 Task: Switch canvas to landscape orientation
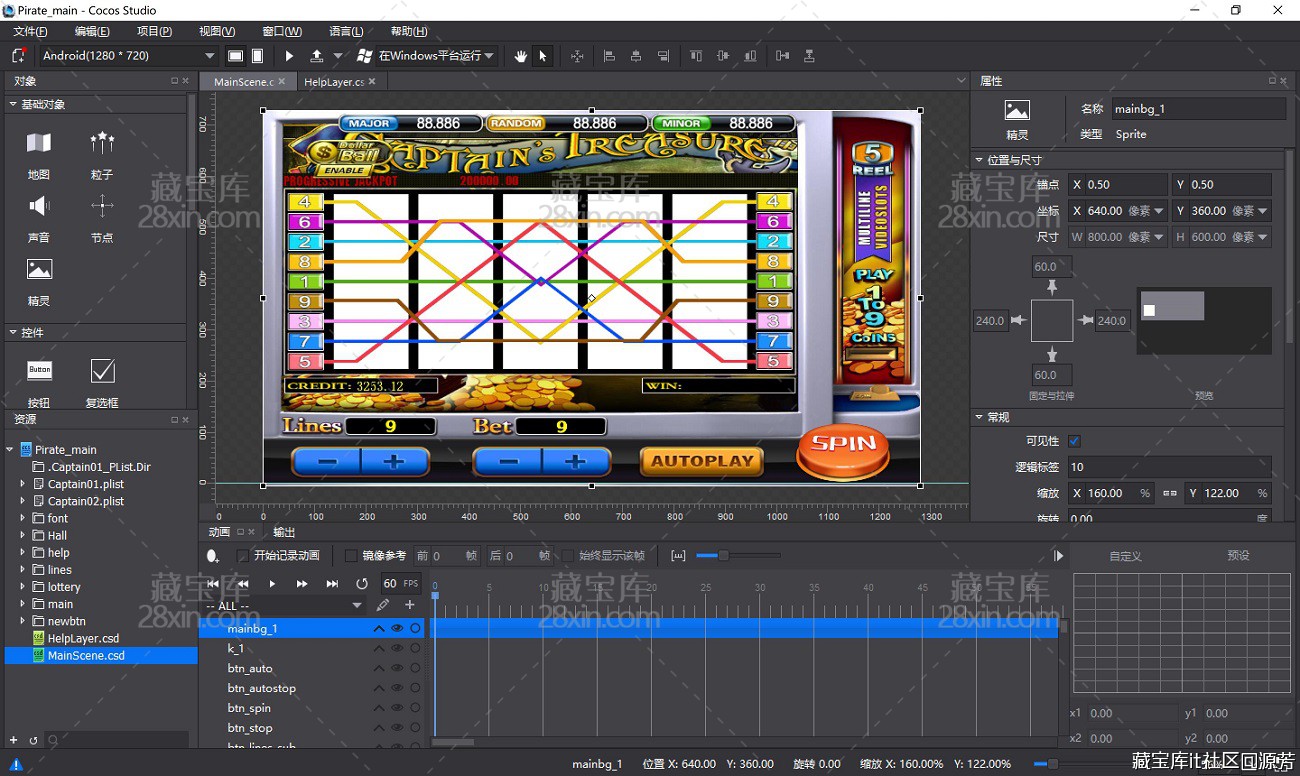[236, 56]
